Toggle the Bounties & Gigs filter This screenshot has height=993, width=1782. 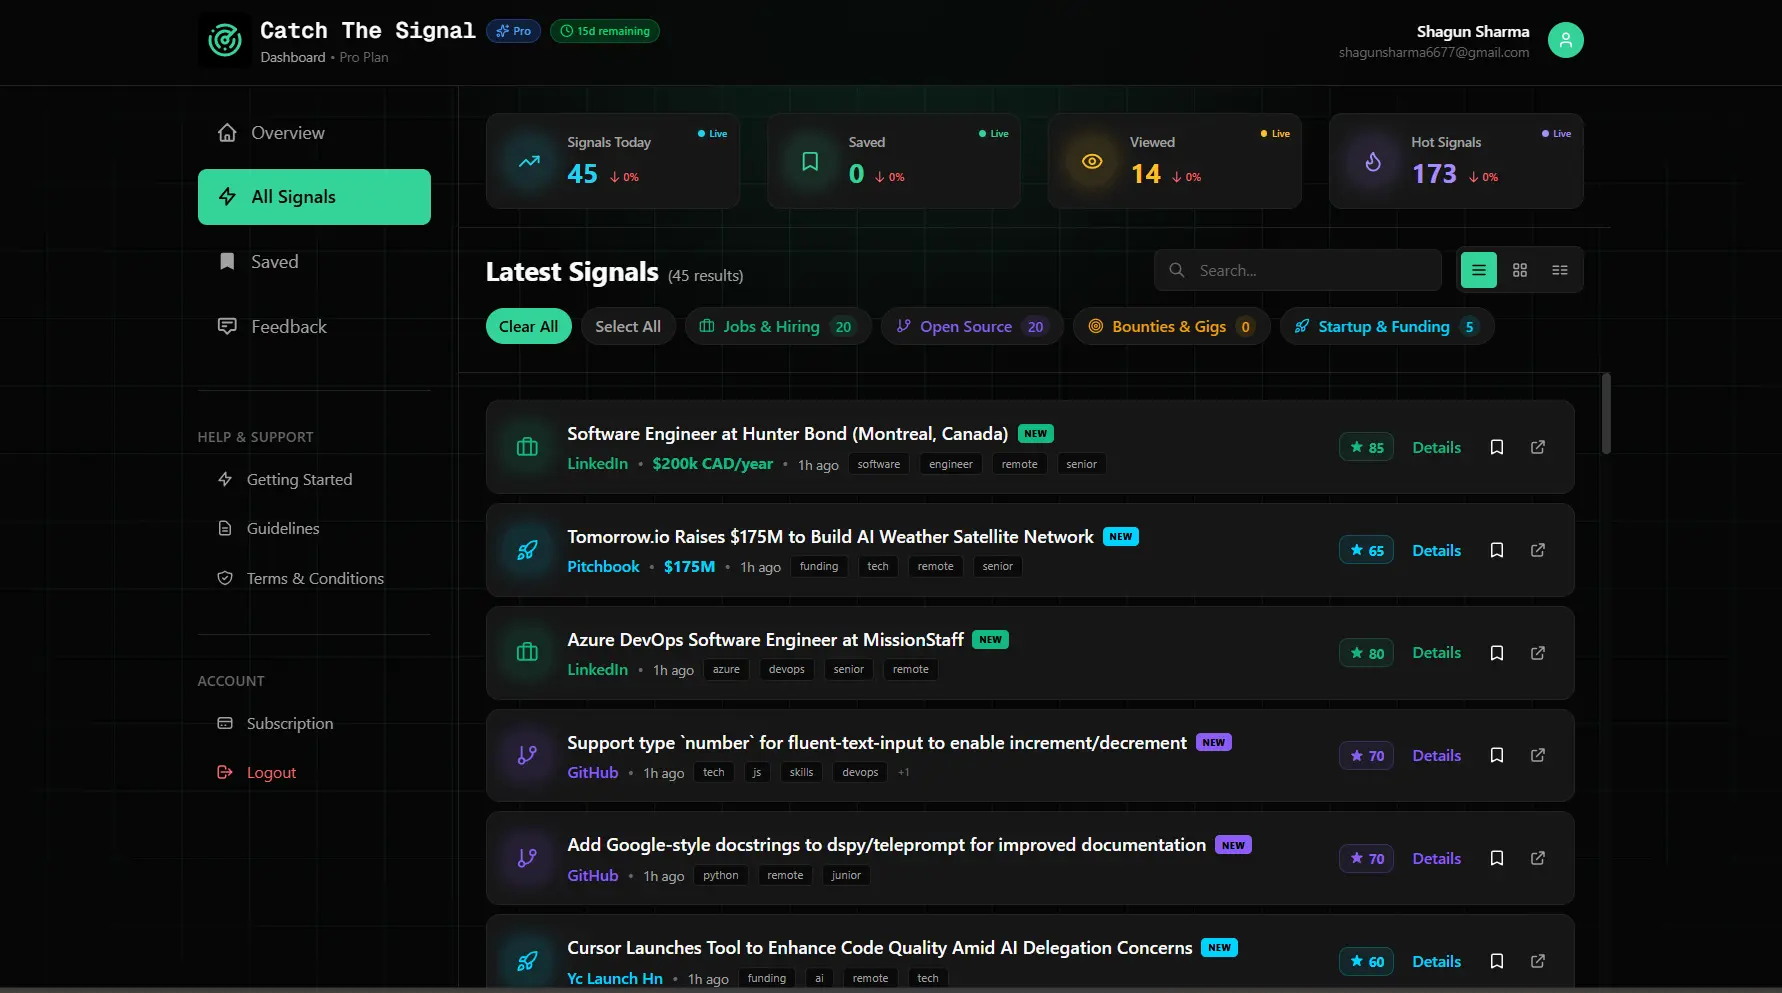[x=1170, y=327]
